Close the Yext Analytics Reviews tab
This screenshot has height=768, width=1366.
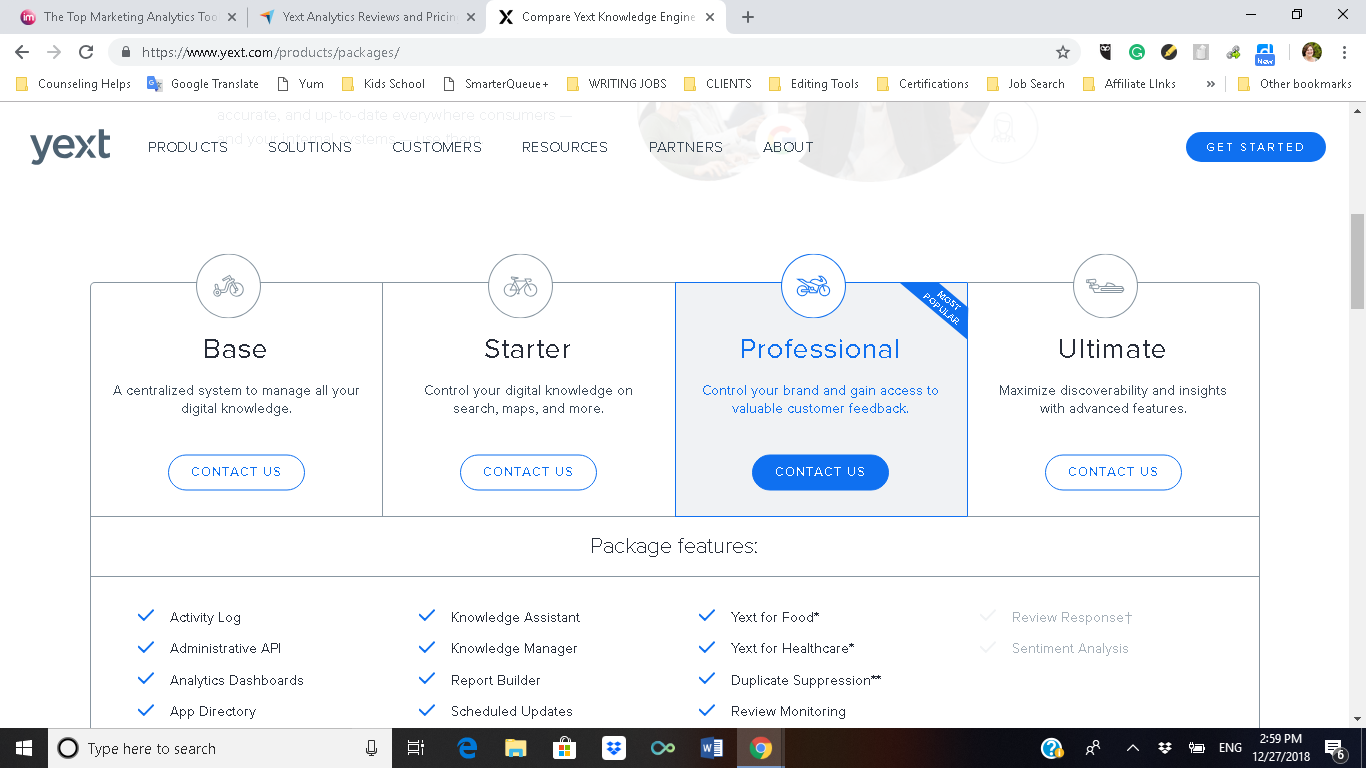pyautogui.click(x=471, y=17)
